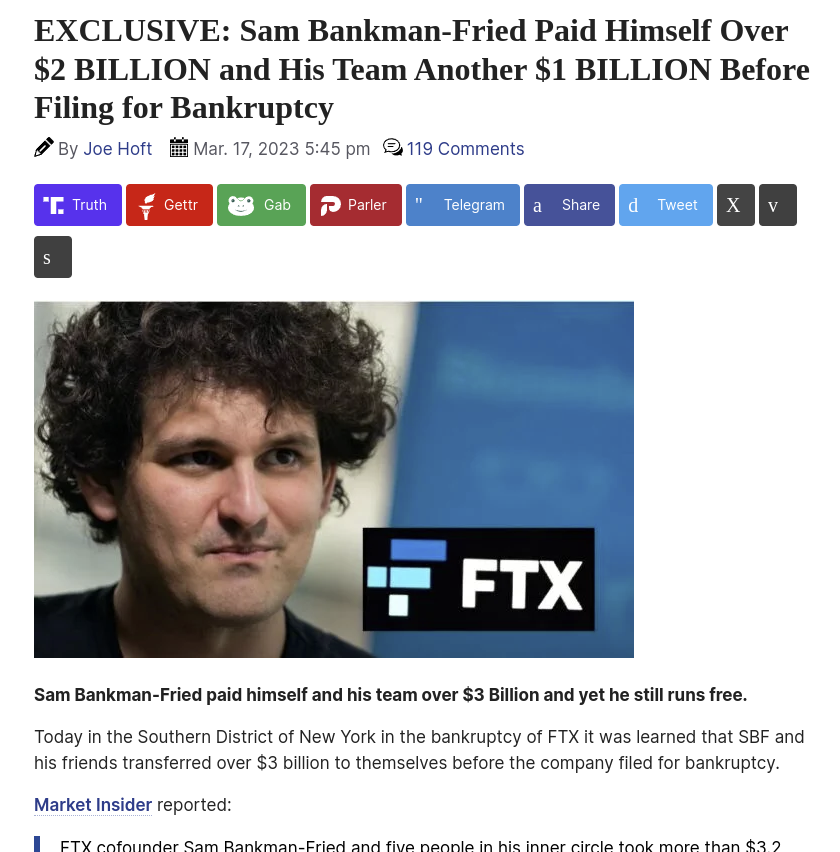Open author Joe Hoft's page
Image resolution: width=840 pixels, height=852 pixels.
117,149
